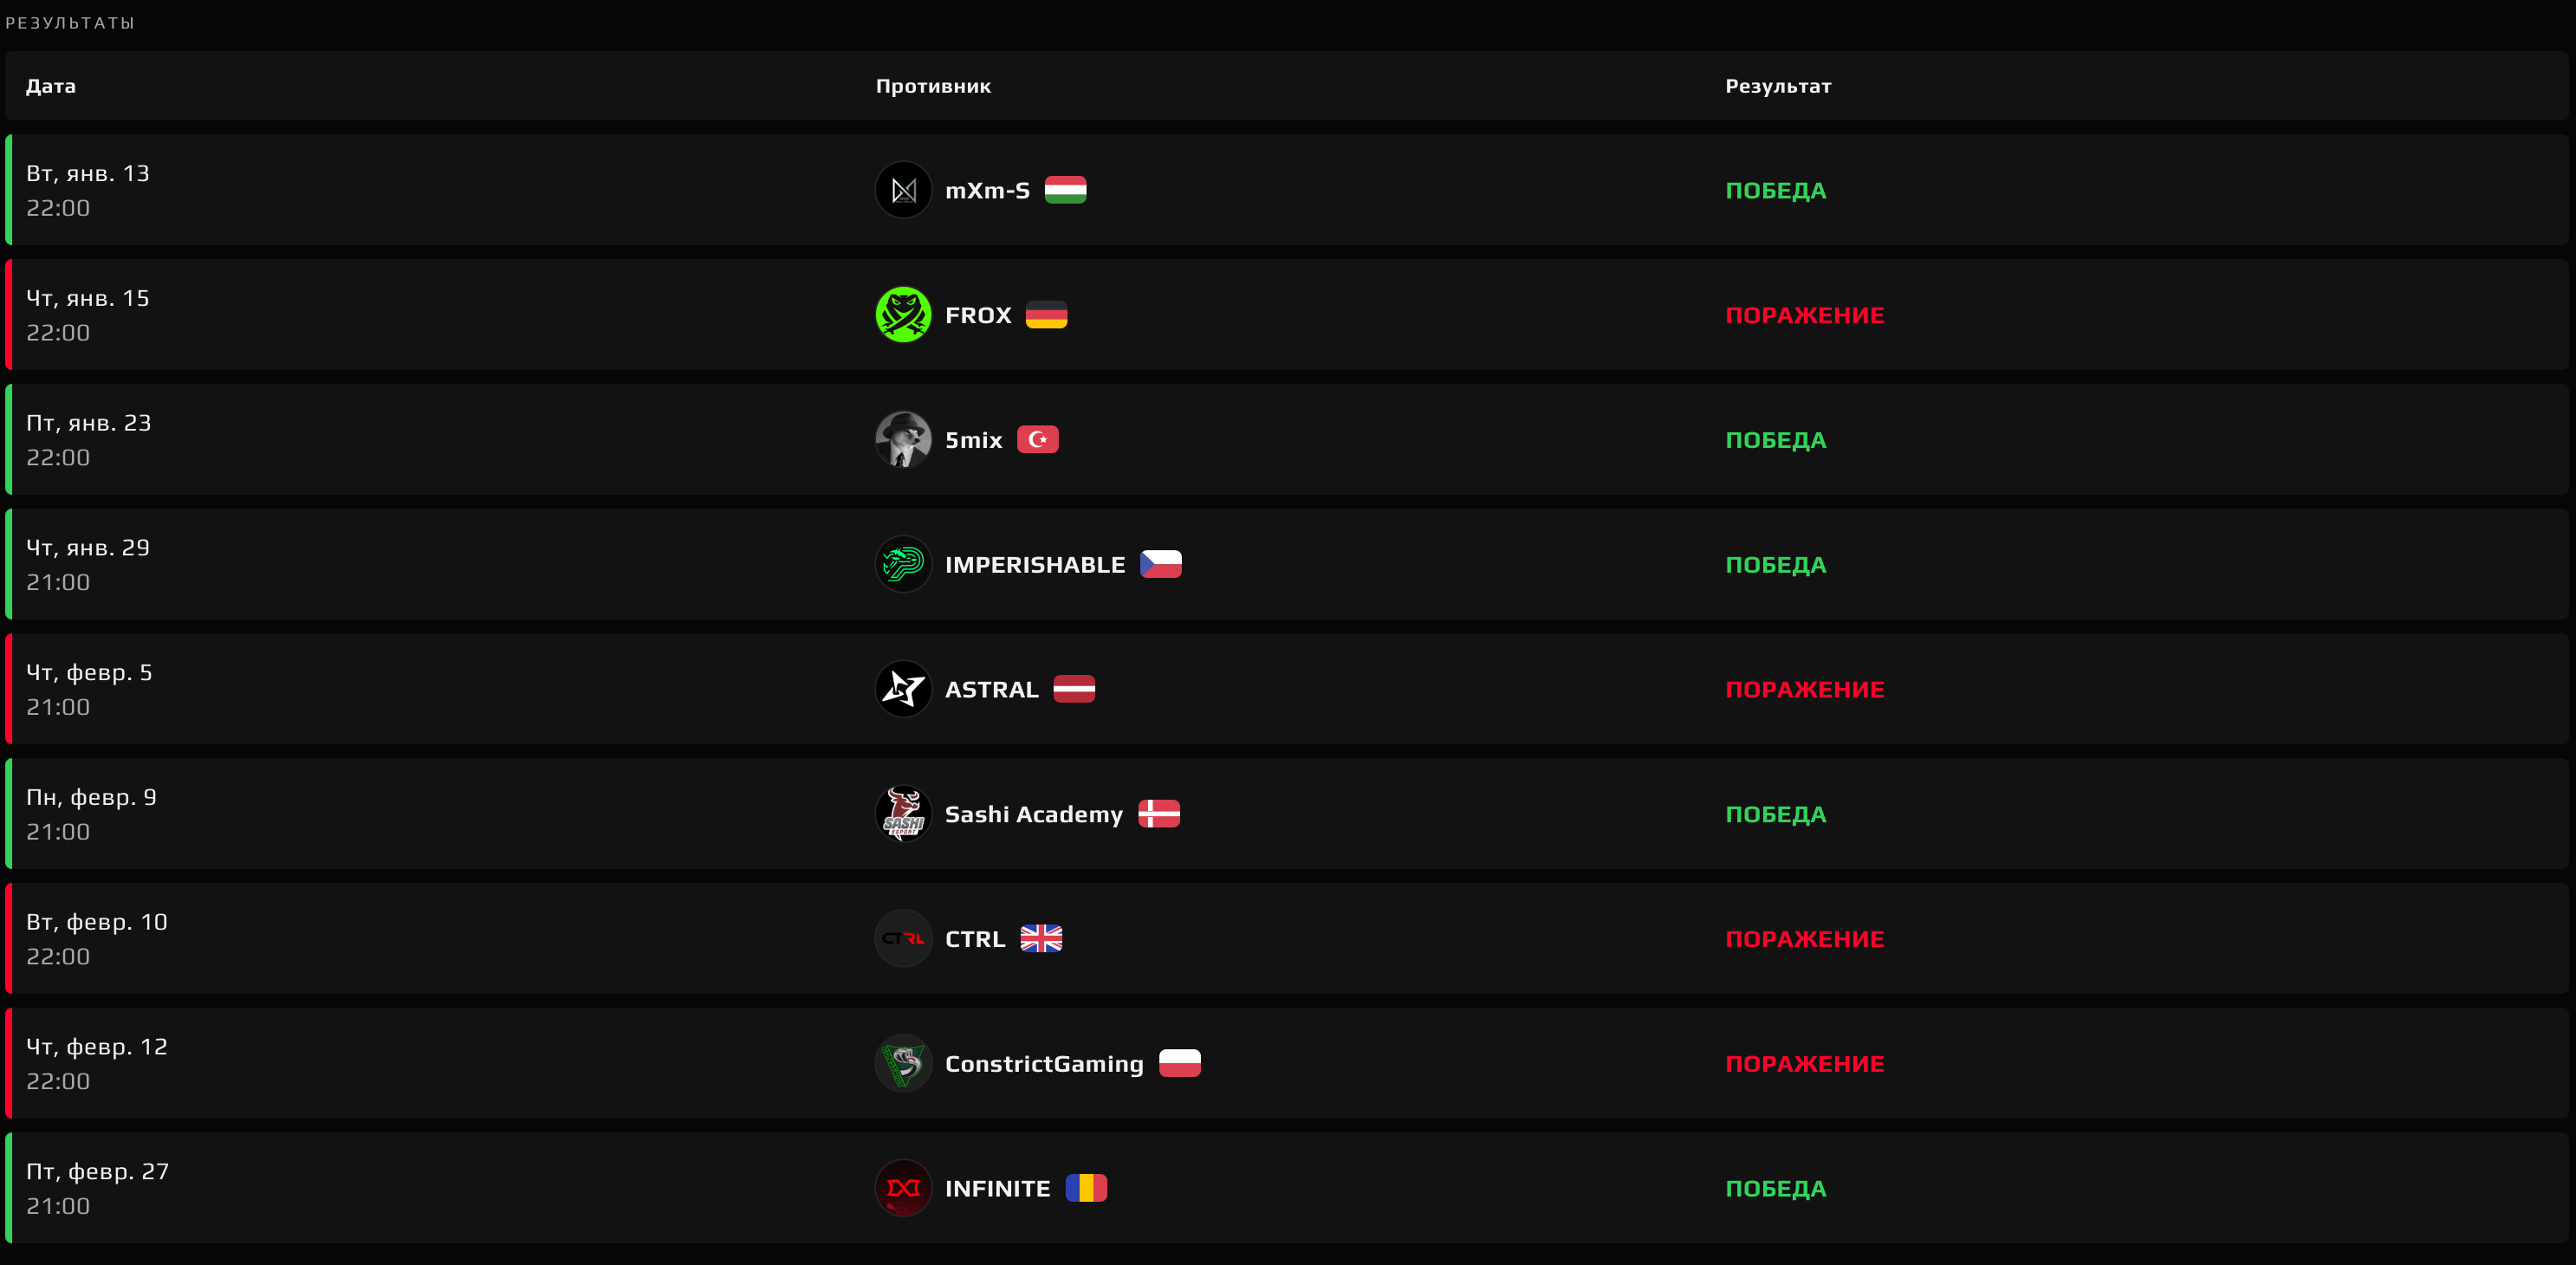
Task: Open the 5mix team avatar
Action: pyautogui.click(x=903, y=440)
